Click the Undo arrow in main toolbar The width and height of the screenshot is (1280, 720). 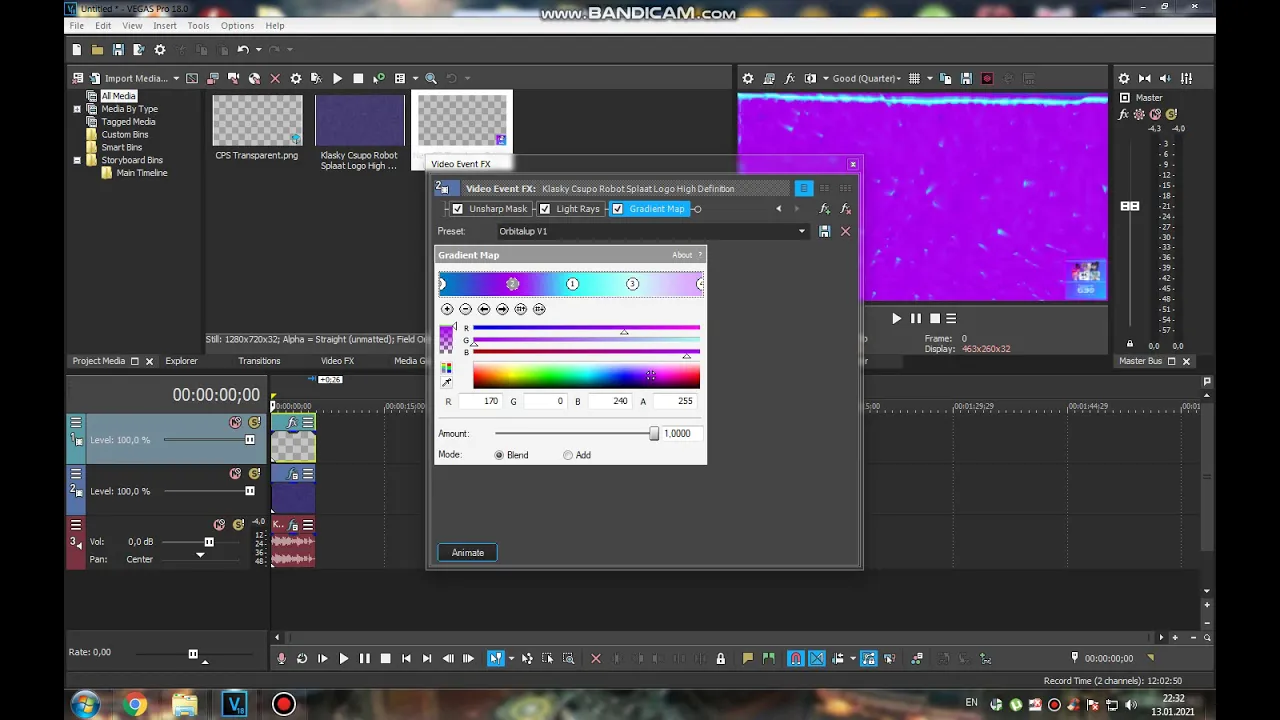pos(242,50)
